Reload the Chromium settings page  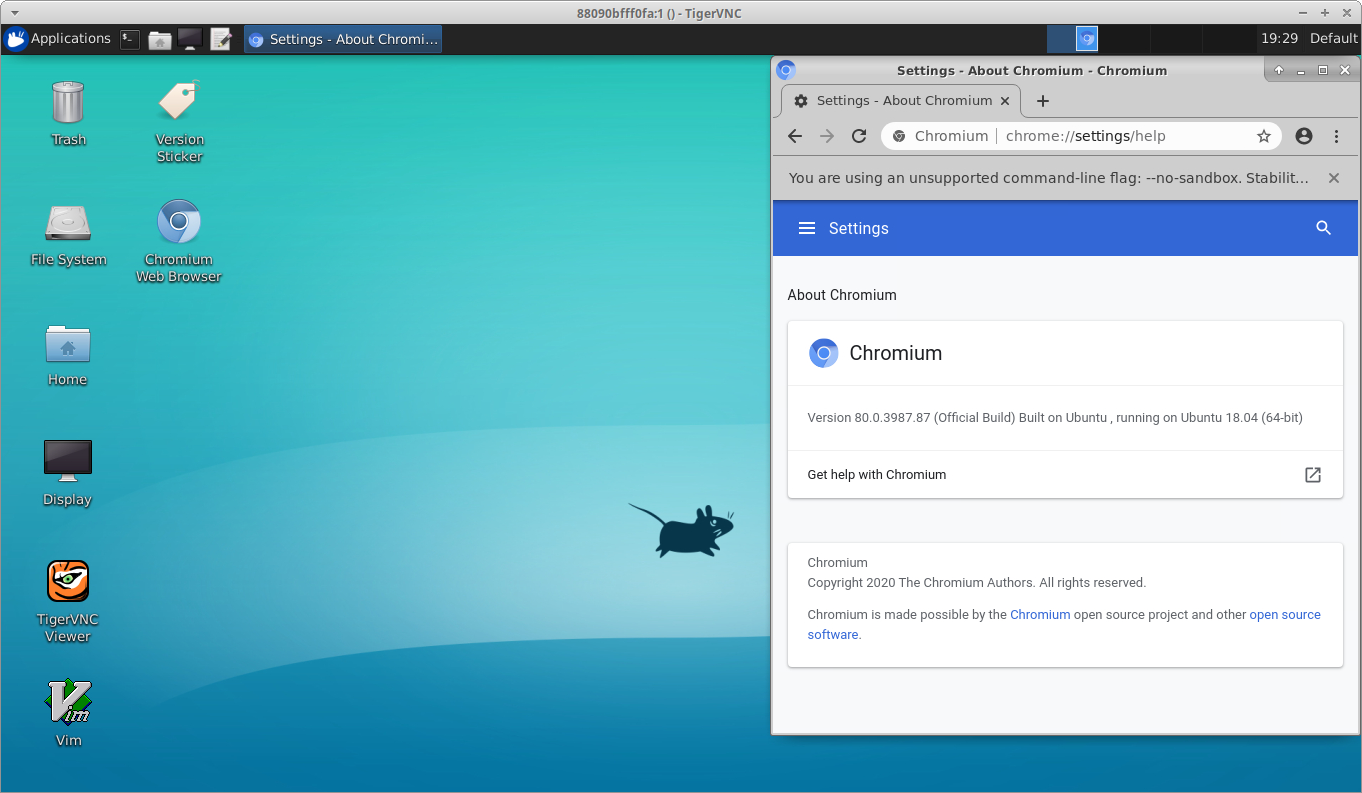coord(859,136)
